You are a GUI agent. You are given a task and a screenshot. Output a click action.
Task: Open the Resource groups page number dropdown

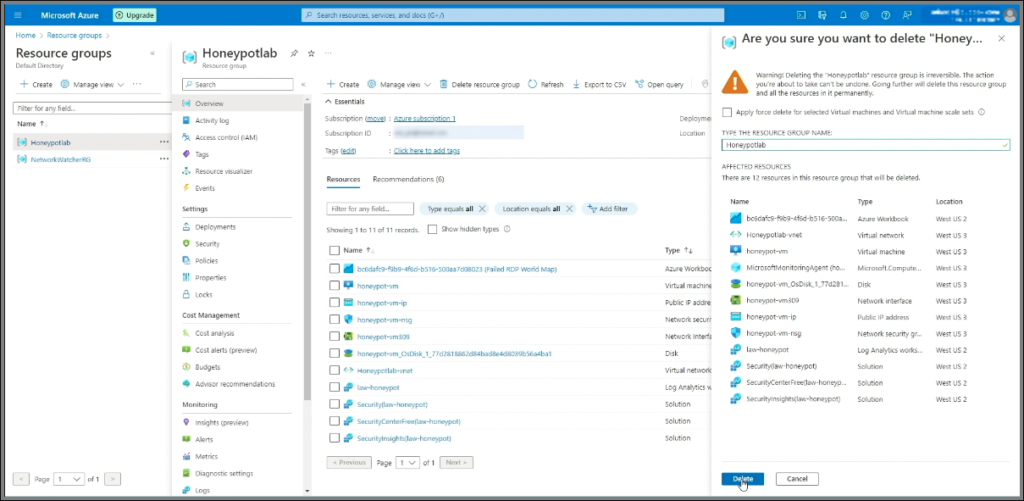pos(69,479)
